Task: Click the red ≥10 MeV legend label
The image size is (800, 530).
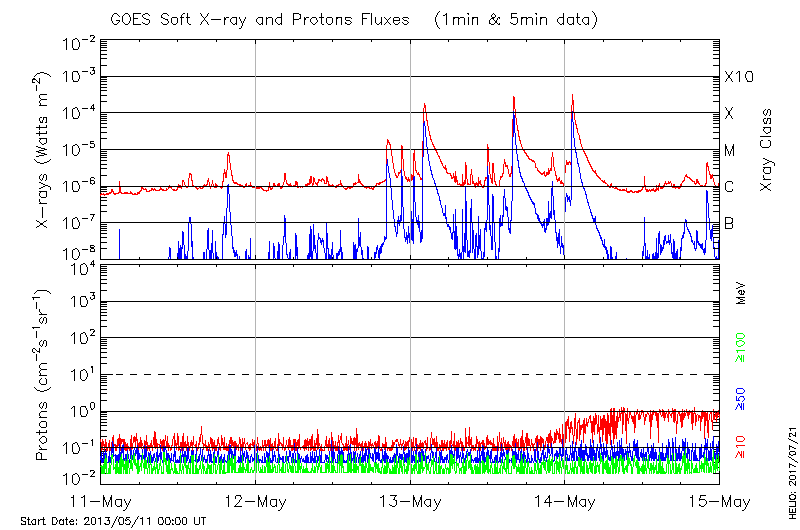Action: pos(742,447)
